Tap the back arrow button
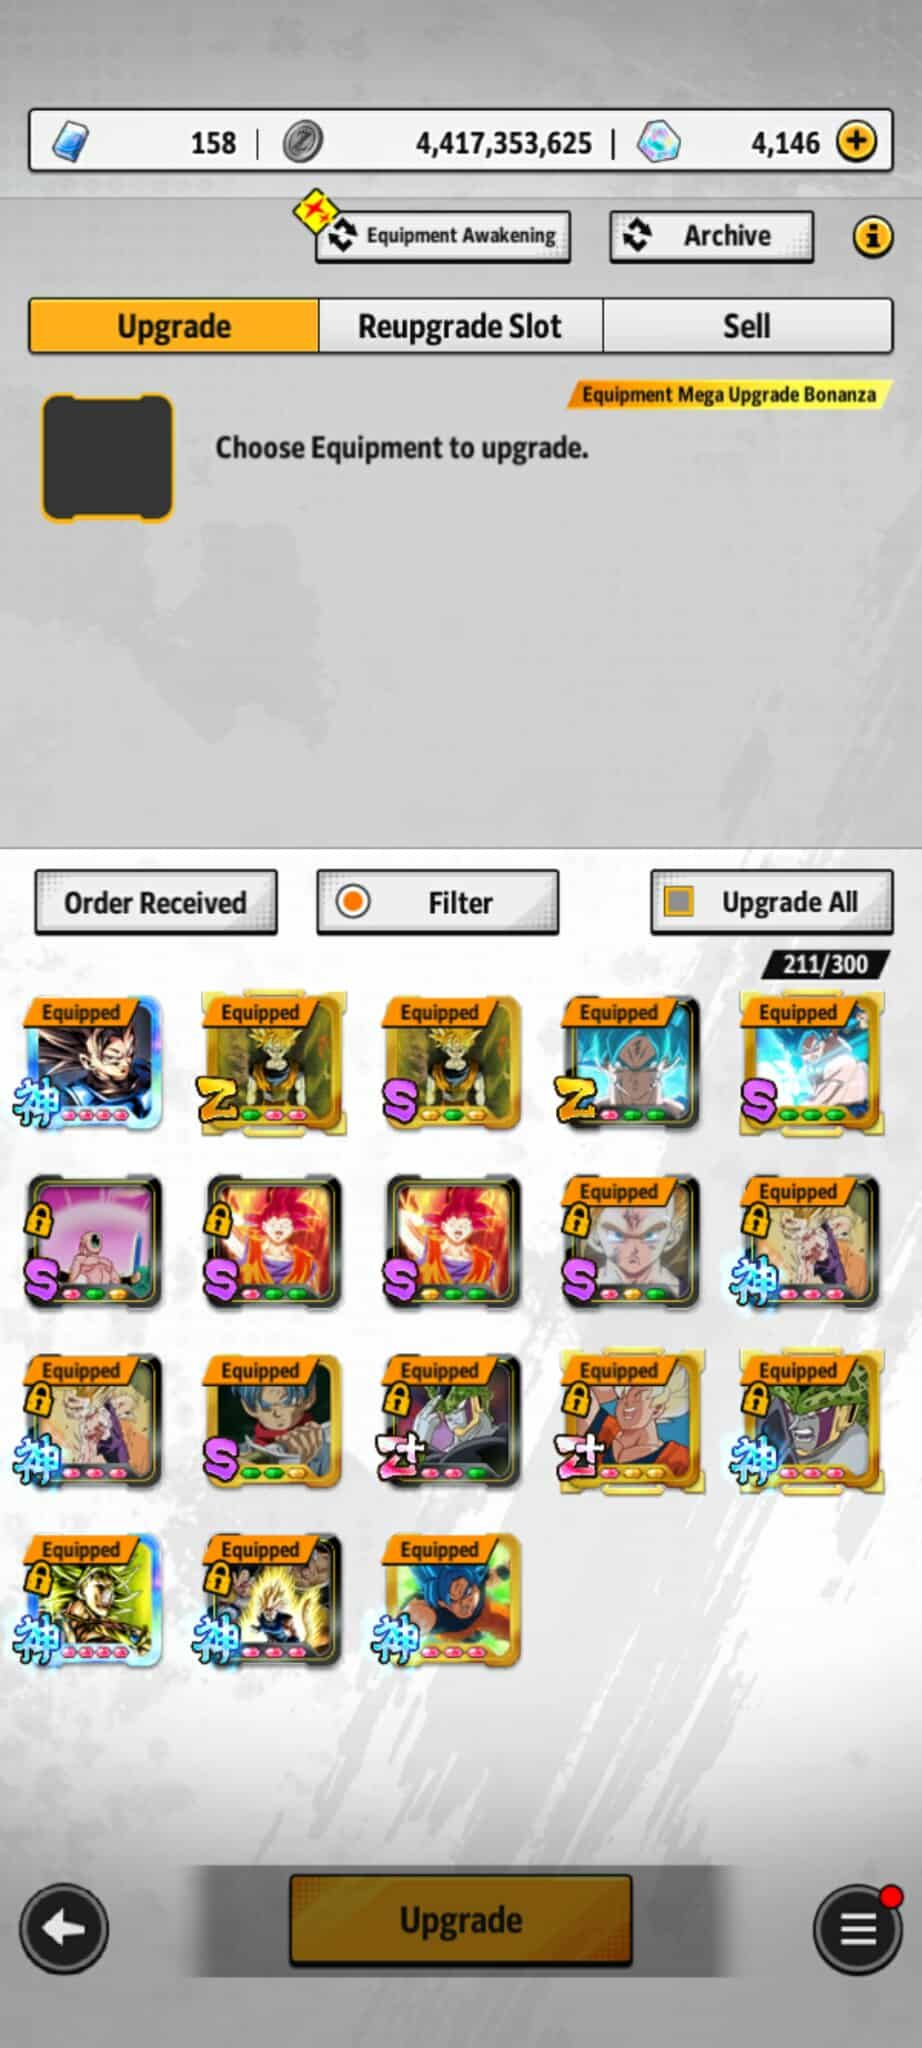 (x=64, y=1928)
